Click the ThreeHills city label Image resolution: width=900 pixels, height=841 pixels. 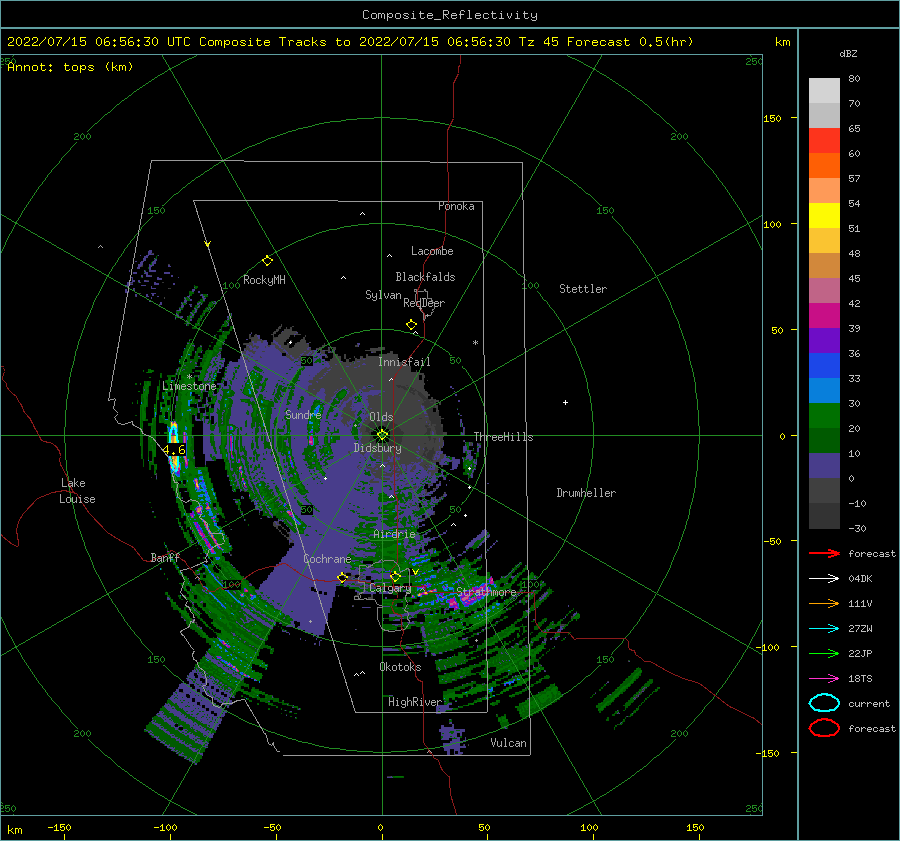(x=503, y=437)
